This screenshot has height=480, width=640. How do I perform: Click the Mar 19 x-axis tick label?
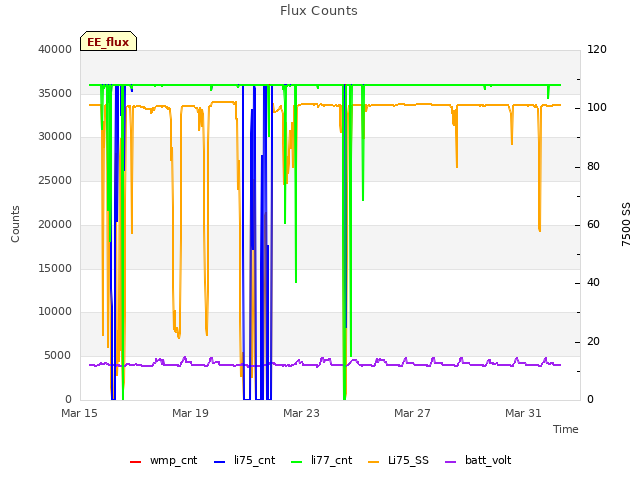pos(190,413)
